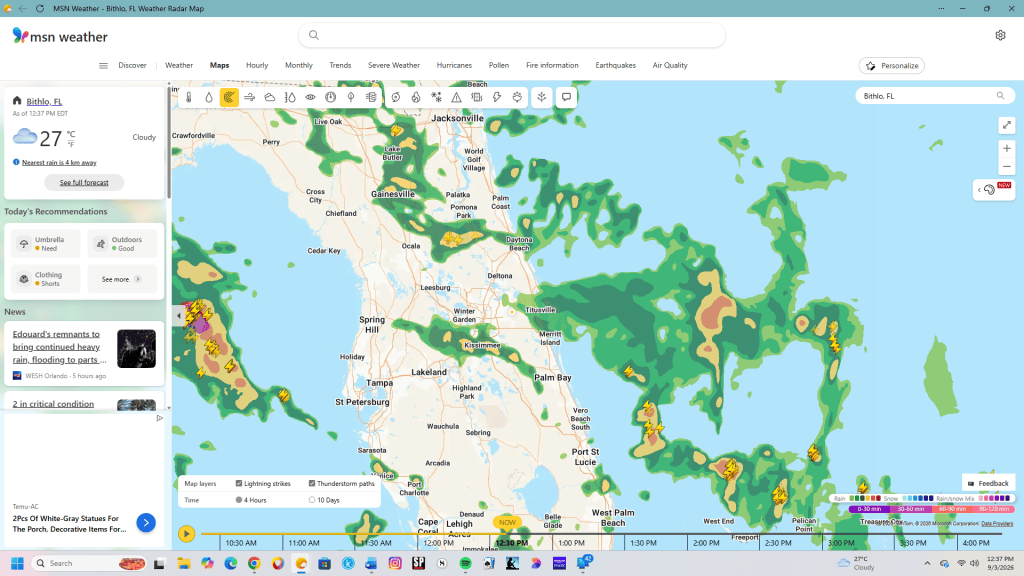Show the severe weather alerts layer

(x=456, y=97)
